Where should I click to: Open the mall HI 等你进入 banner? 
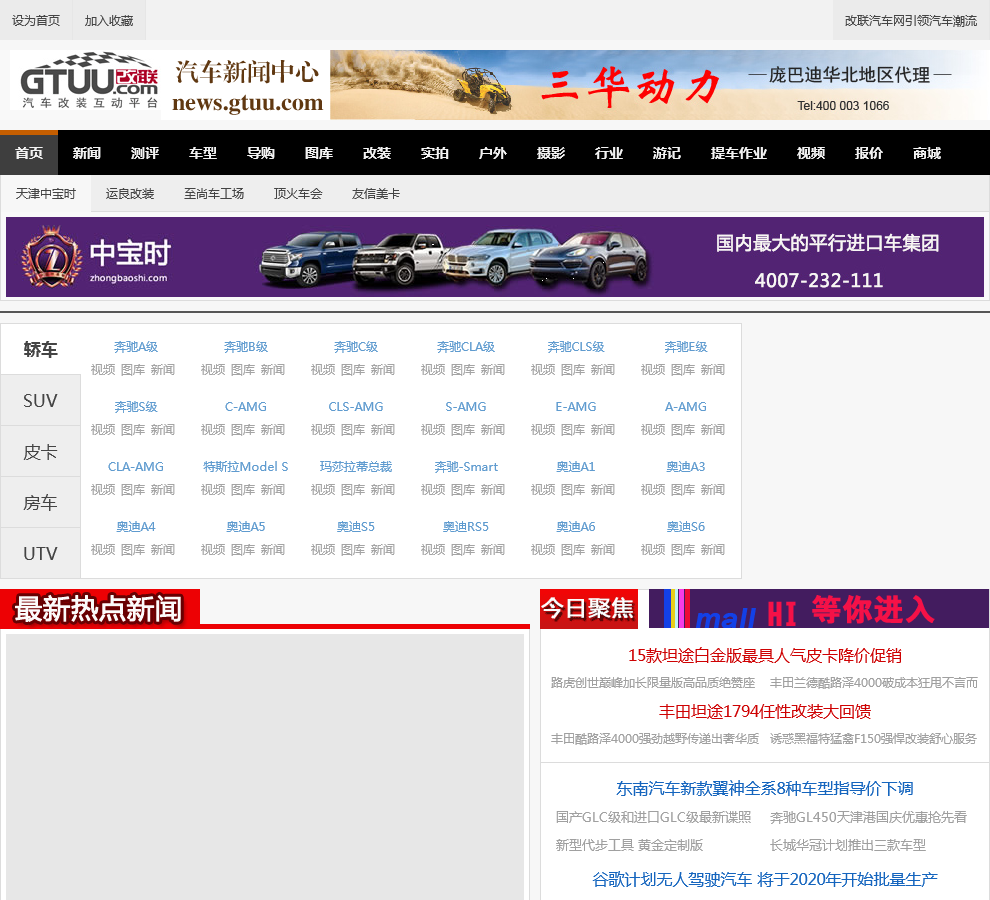tap(819, 609)
